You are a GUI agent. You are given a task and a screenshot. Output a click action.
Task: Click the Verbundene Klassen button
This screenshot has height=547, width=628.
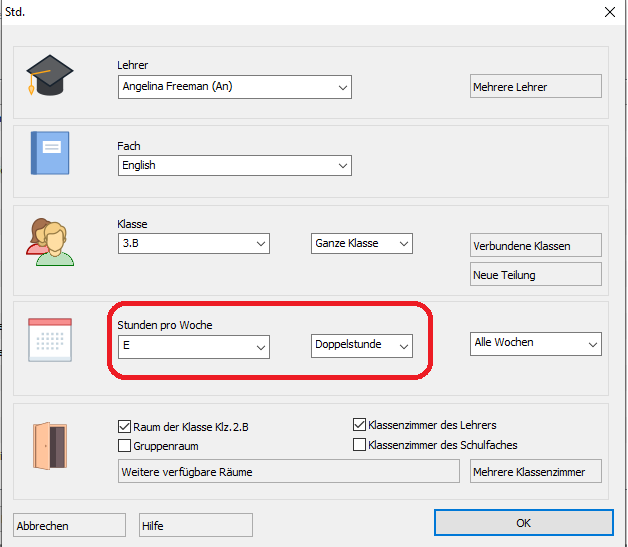click(x=535, y=245)
